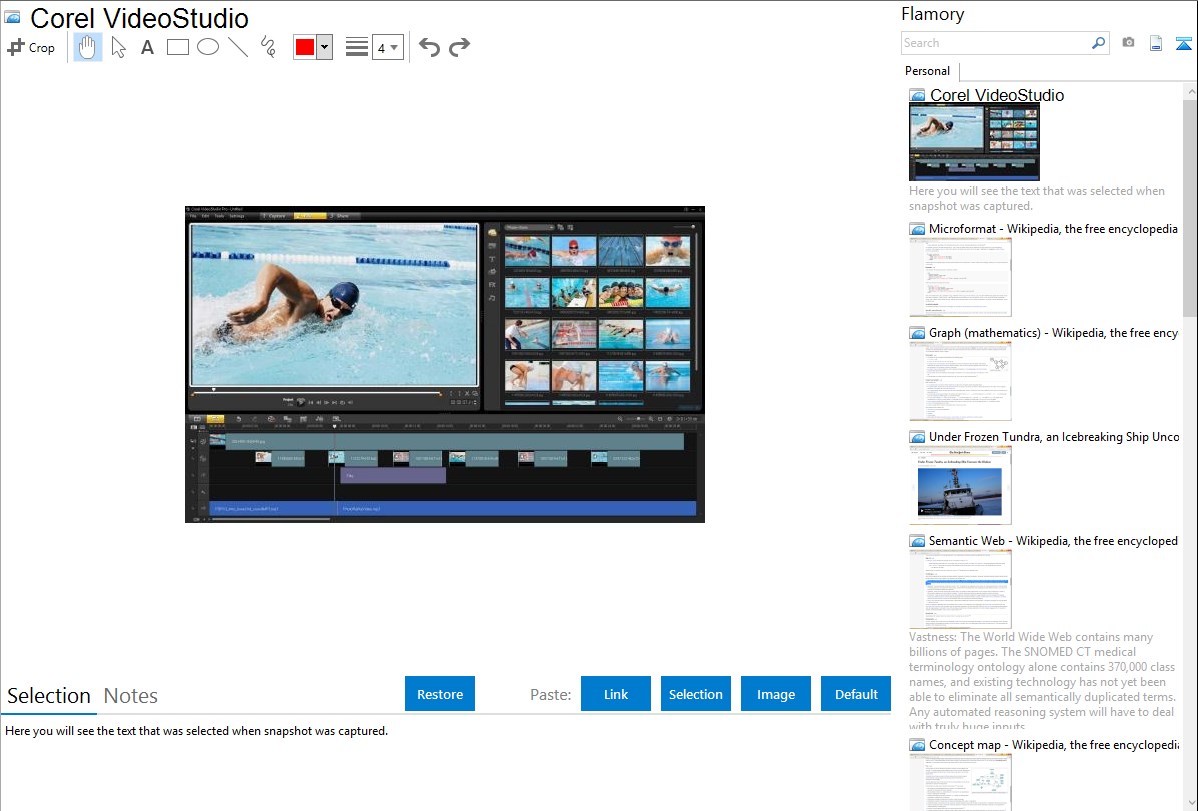Image resolution: width=1198 pixels, height=811 pixels.
Task: Click the app icon beside the main title
Action: pyautogui.click(x=12, y=18)
